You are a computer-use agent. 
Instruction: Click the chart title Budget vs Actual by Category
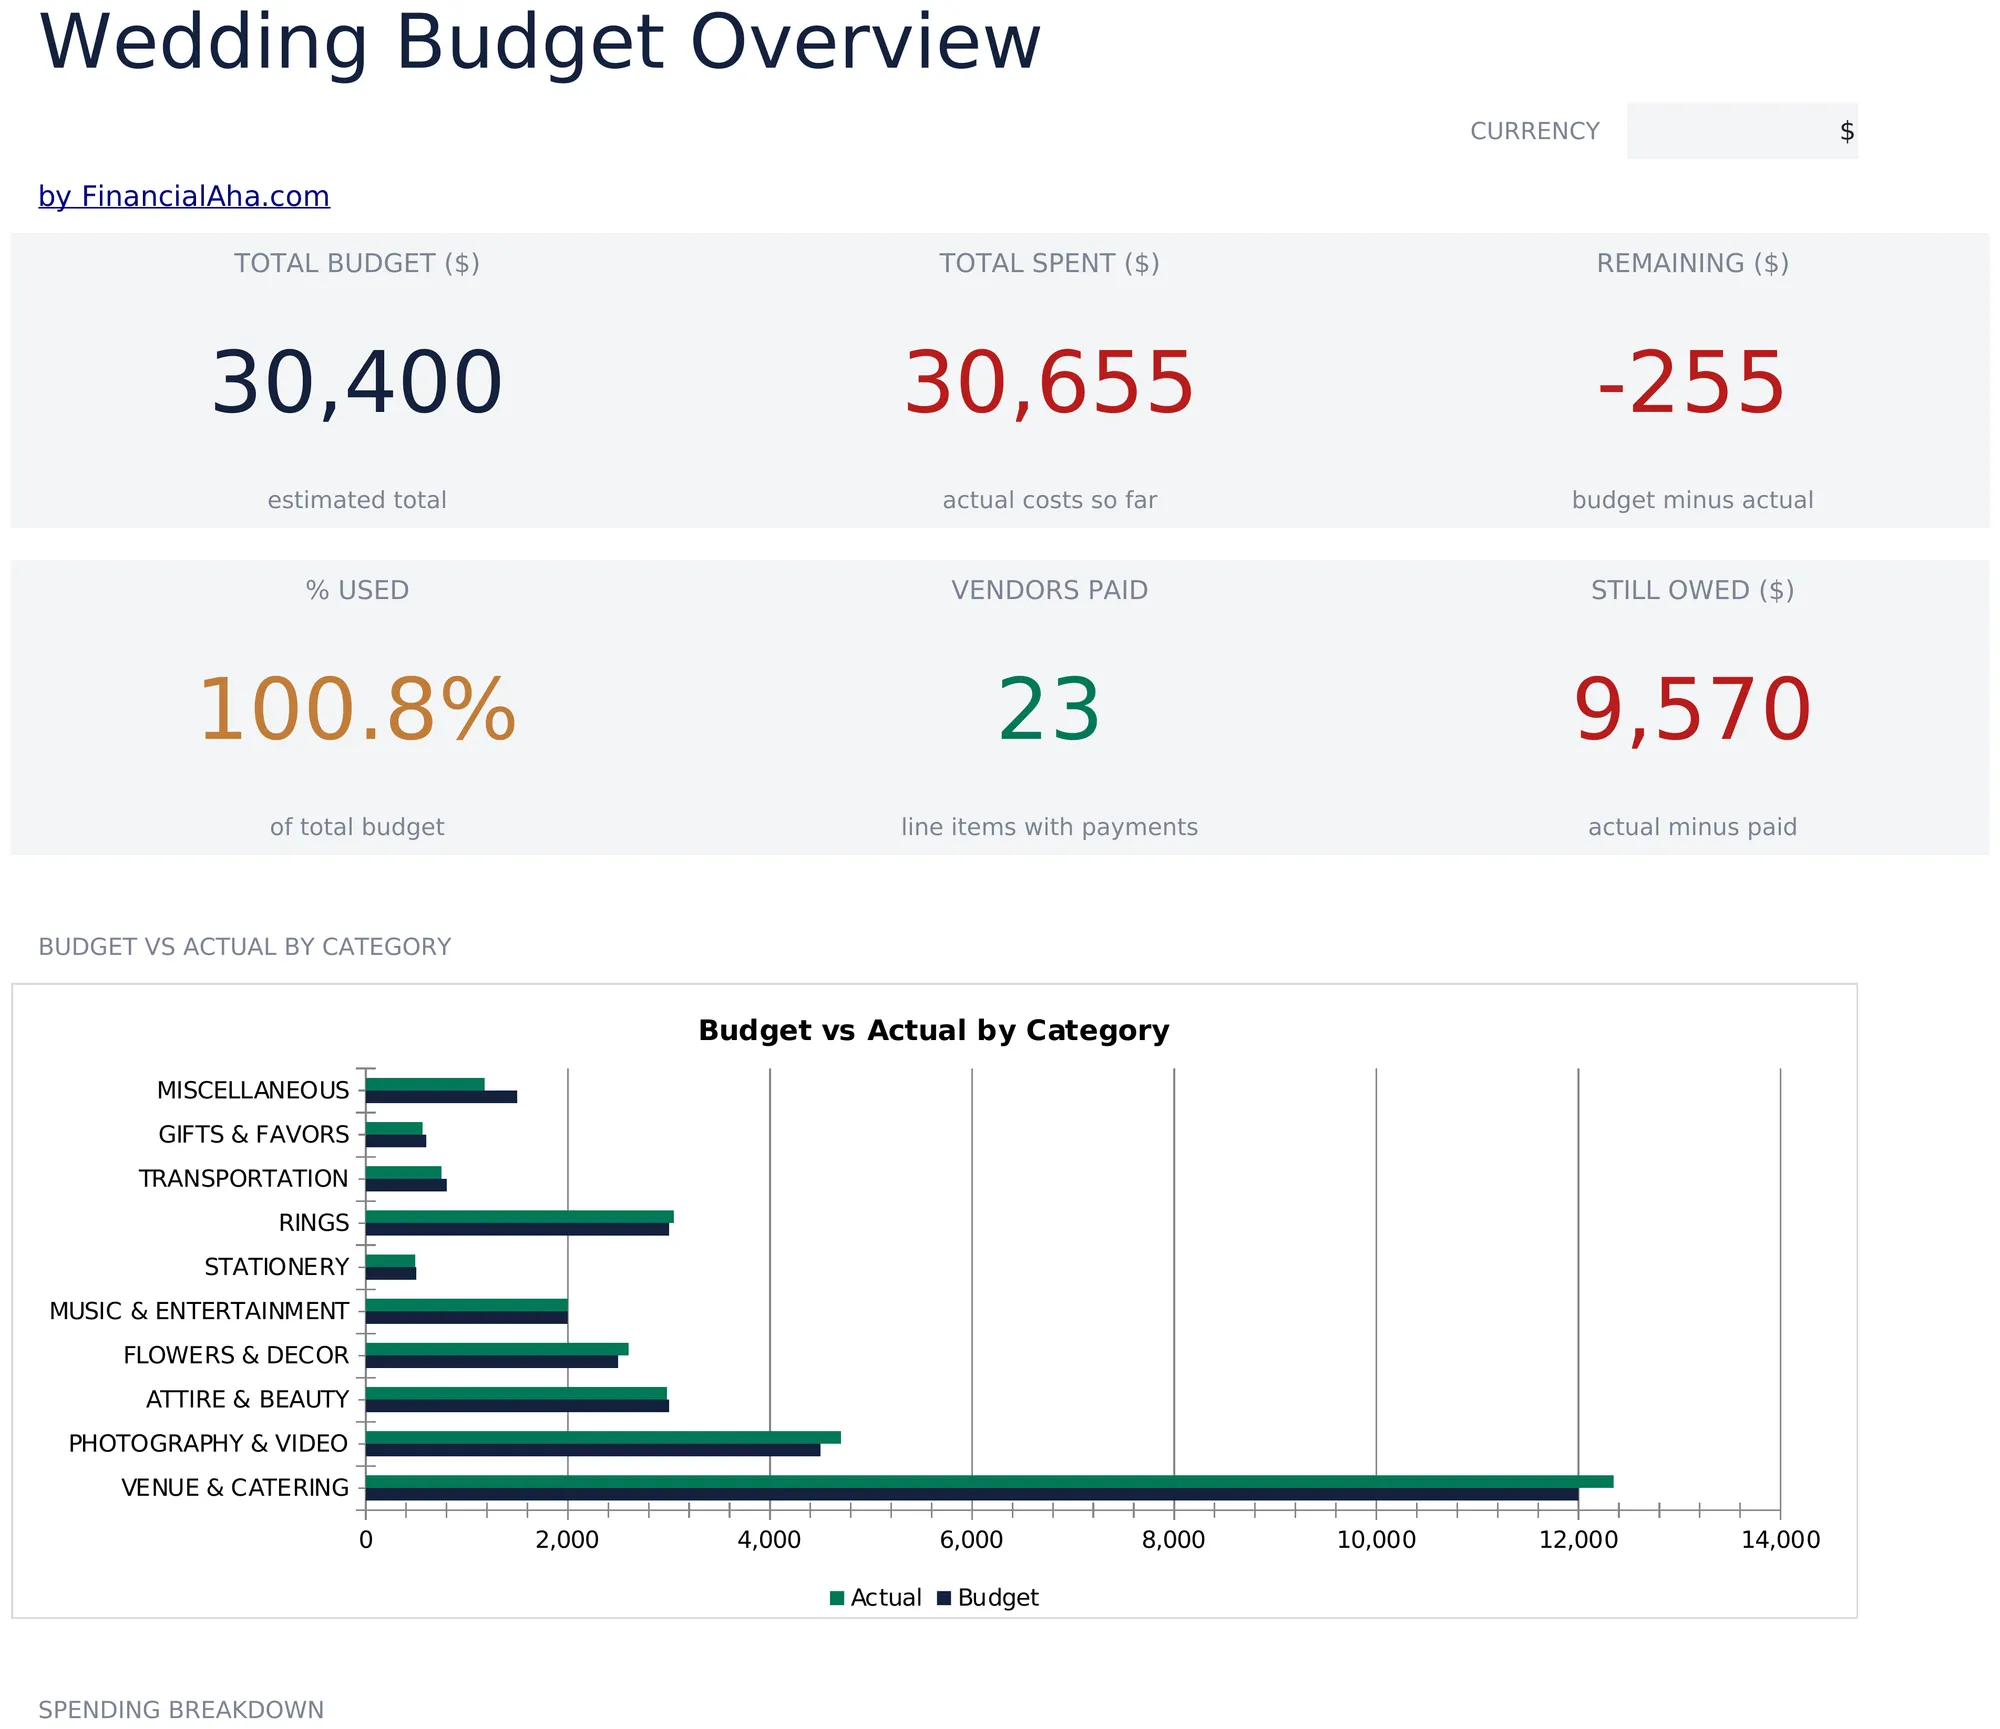pos(933,1030)
